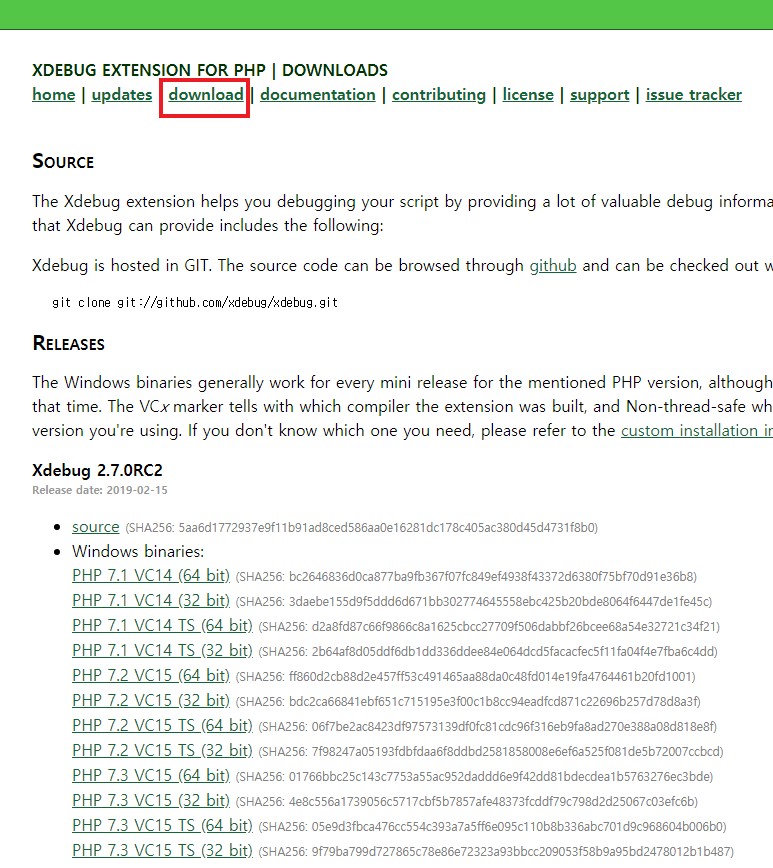The image size is (773, 868).
Task: Click the SHA256 hash starting d2a8fd87c6
Action: (489, 627)
